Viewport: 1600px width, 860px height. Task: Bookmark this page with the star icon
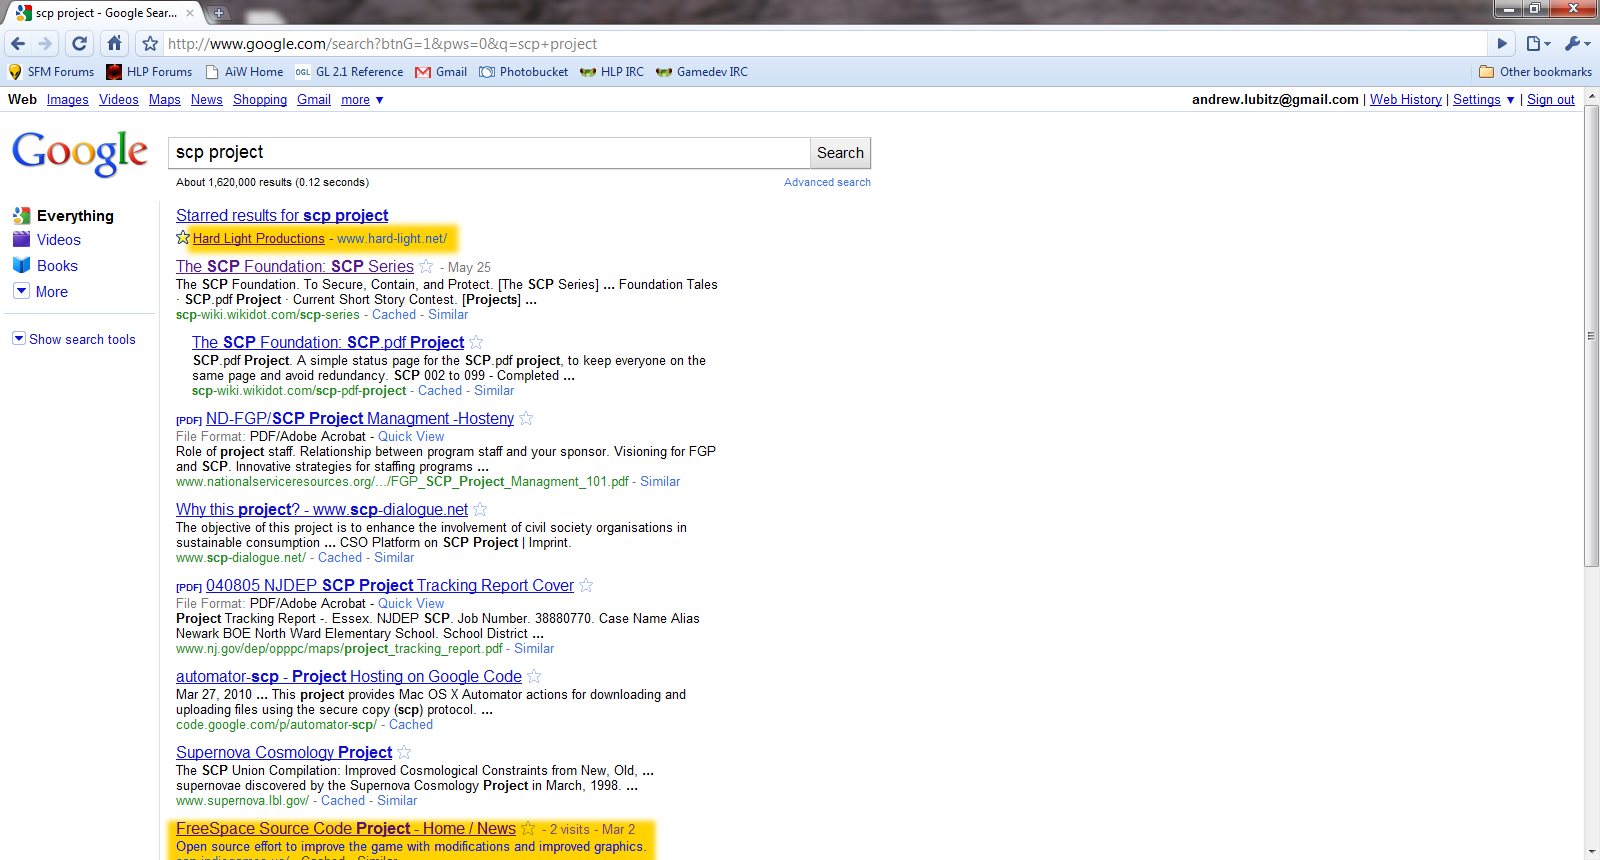tap(150, 43)
